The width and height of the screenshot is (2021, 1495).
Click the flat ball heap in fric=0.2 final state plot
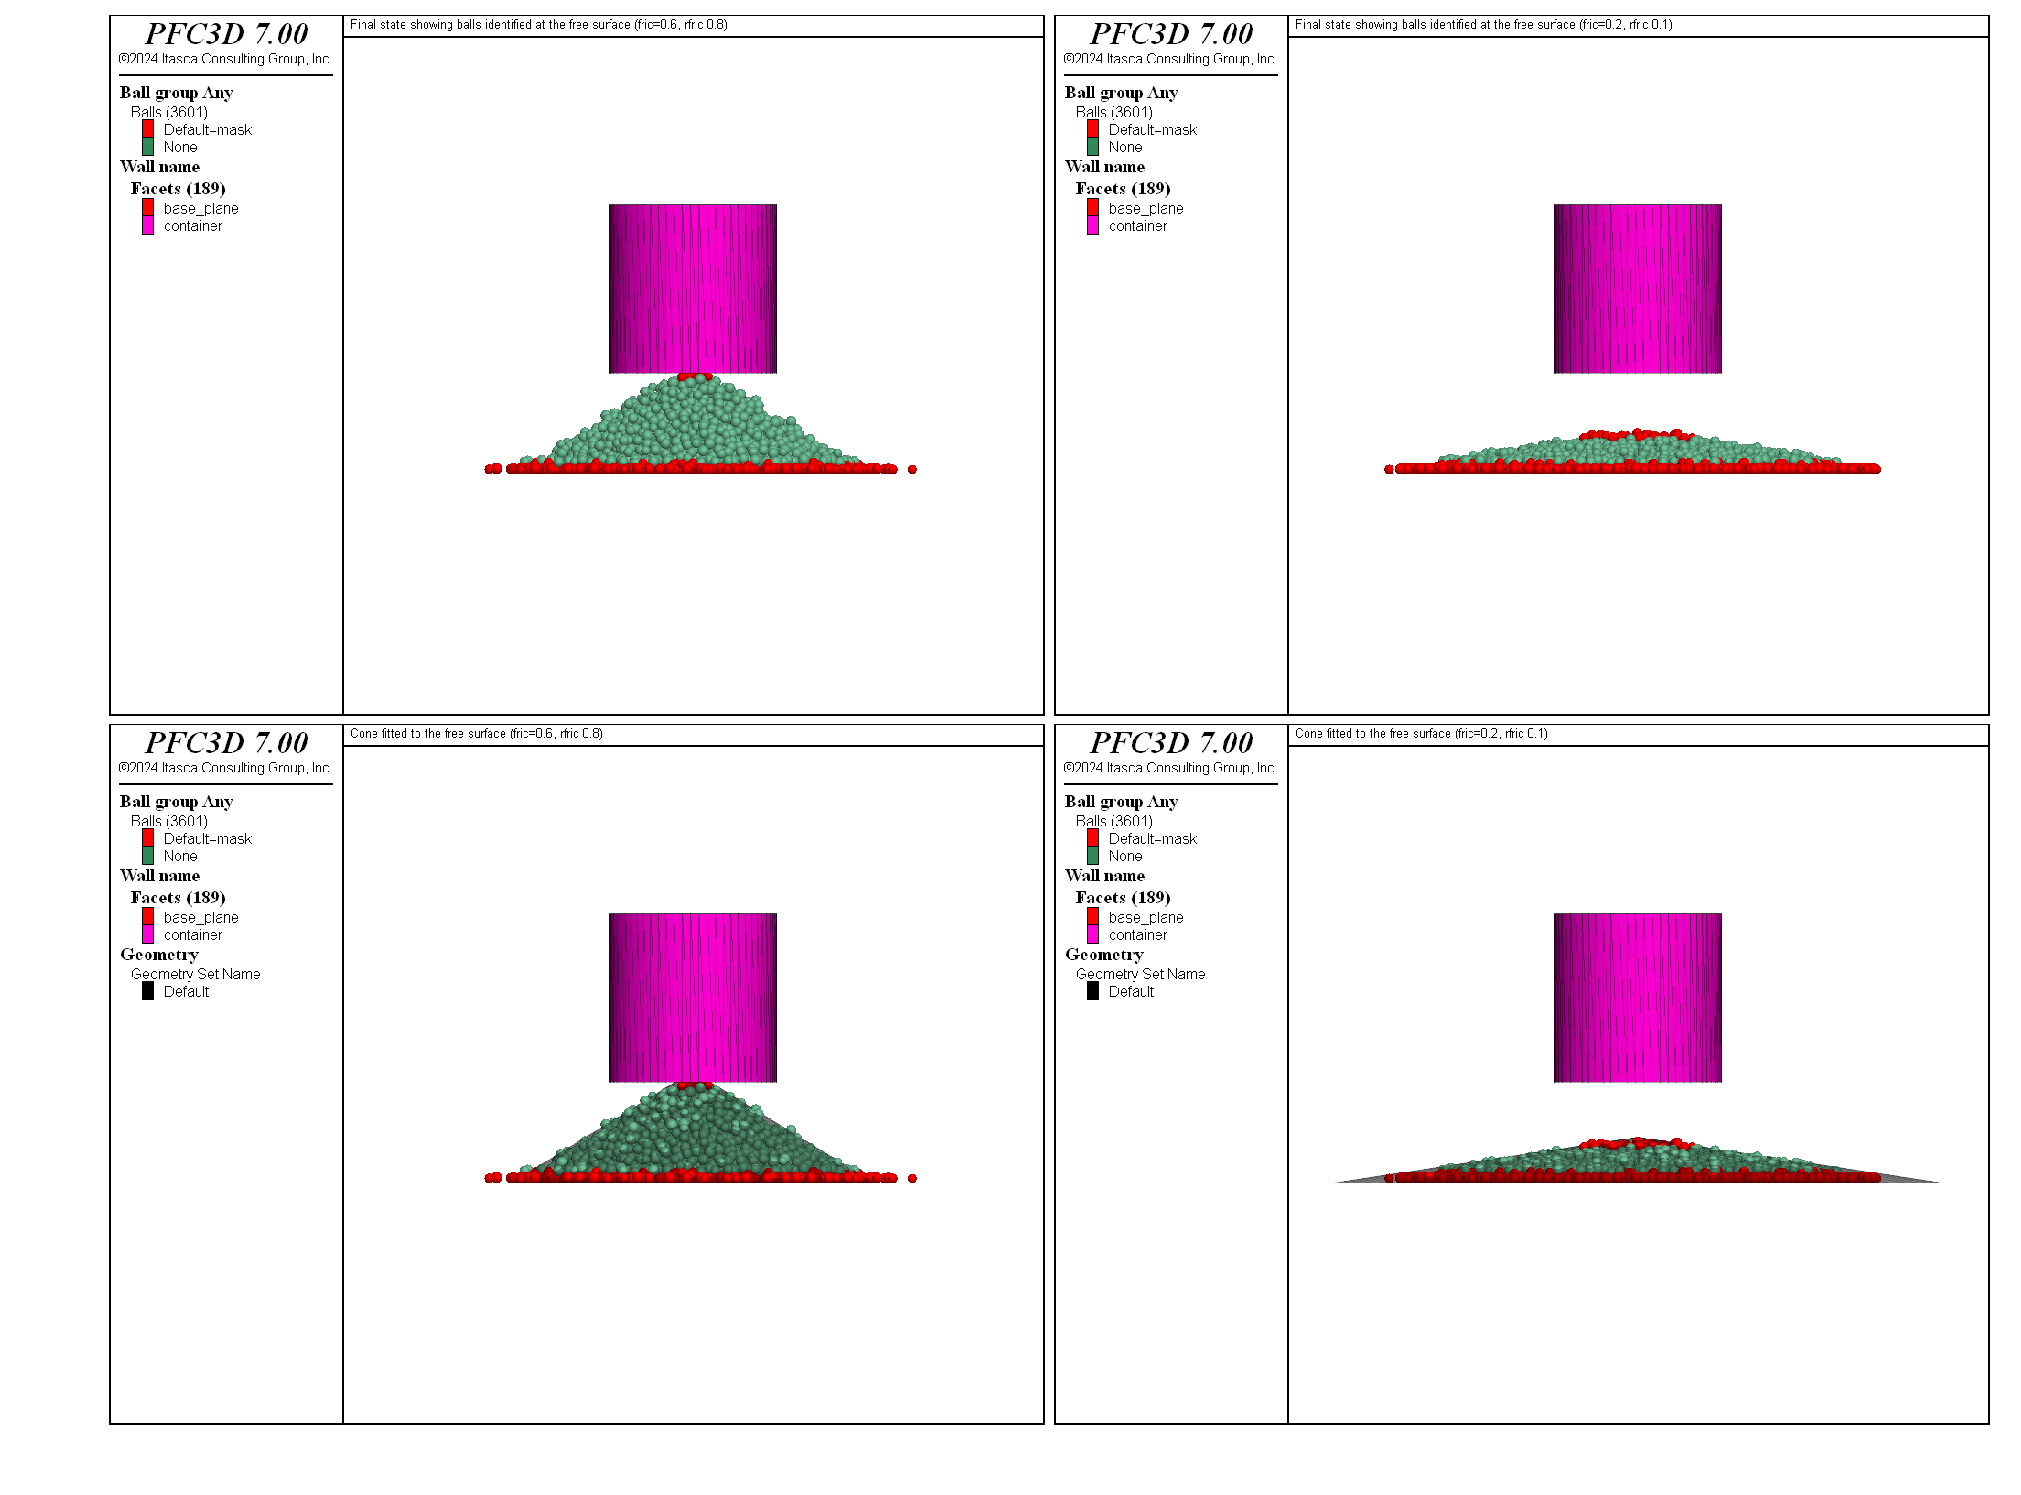point(1633,452)
